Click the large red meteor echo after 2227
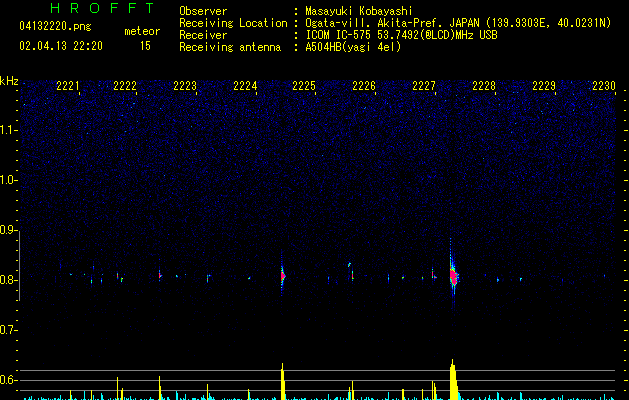Viewport: 629px width, 400px height. tap(454, 276)
